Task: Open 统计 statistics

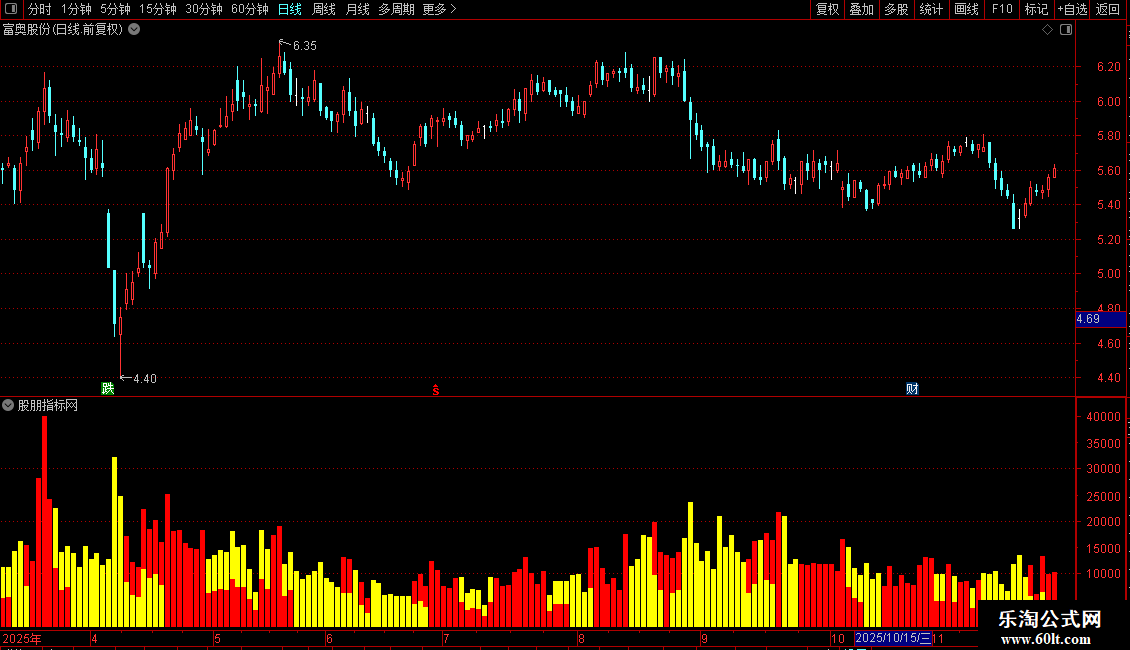Action: coord(931,9)
